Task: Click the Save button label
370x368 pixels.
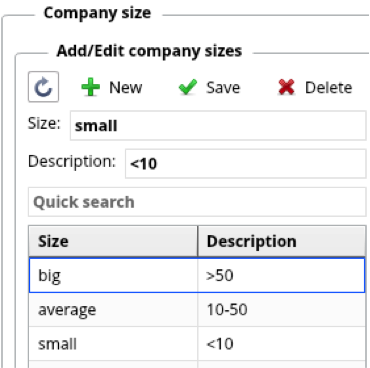Action: (x=223, y=88)
